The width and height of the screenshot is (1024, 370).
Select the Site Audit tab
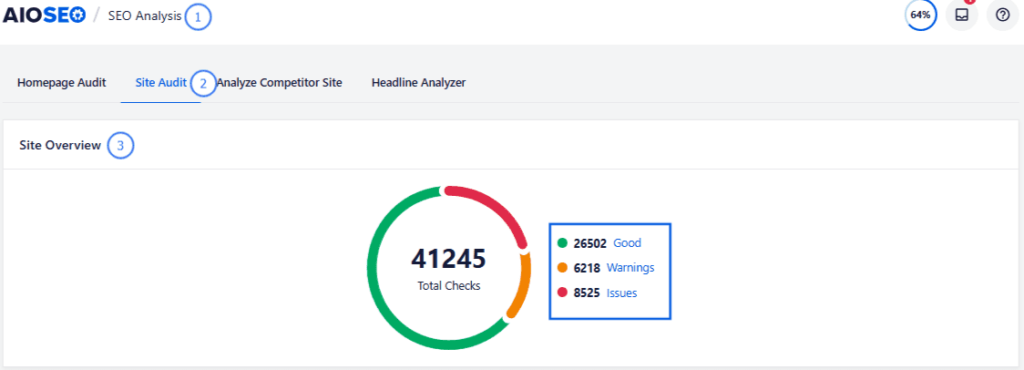coord(161,83)
